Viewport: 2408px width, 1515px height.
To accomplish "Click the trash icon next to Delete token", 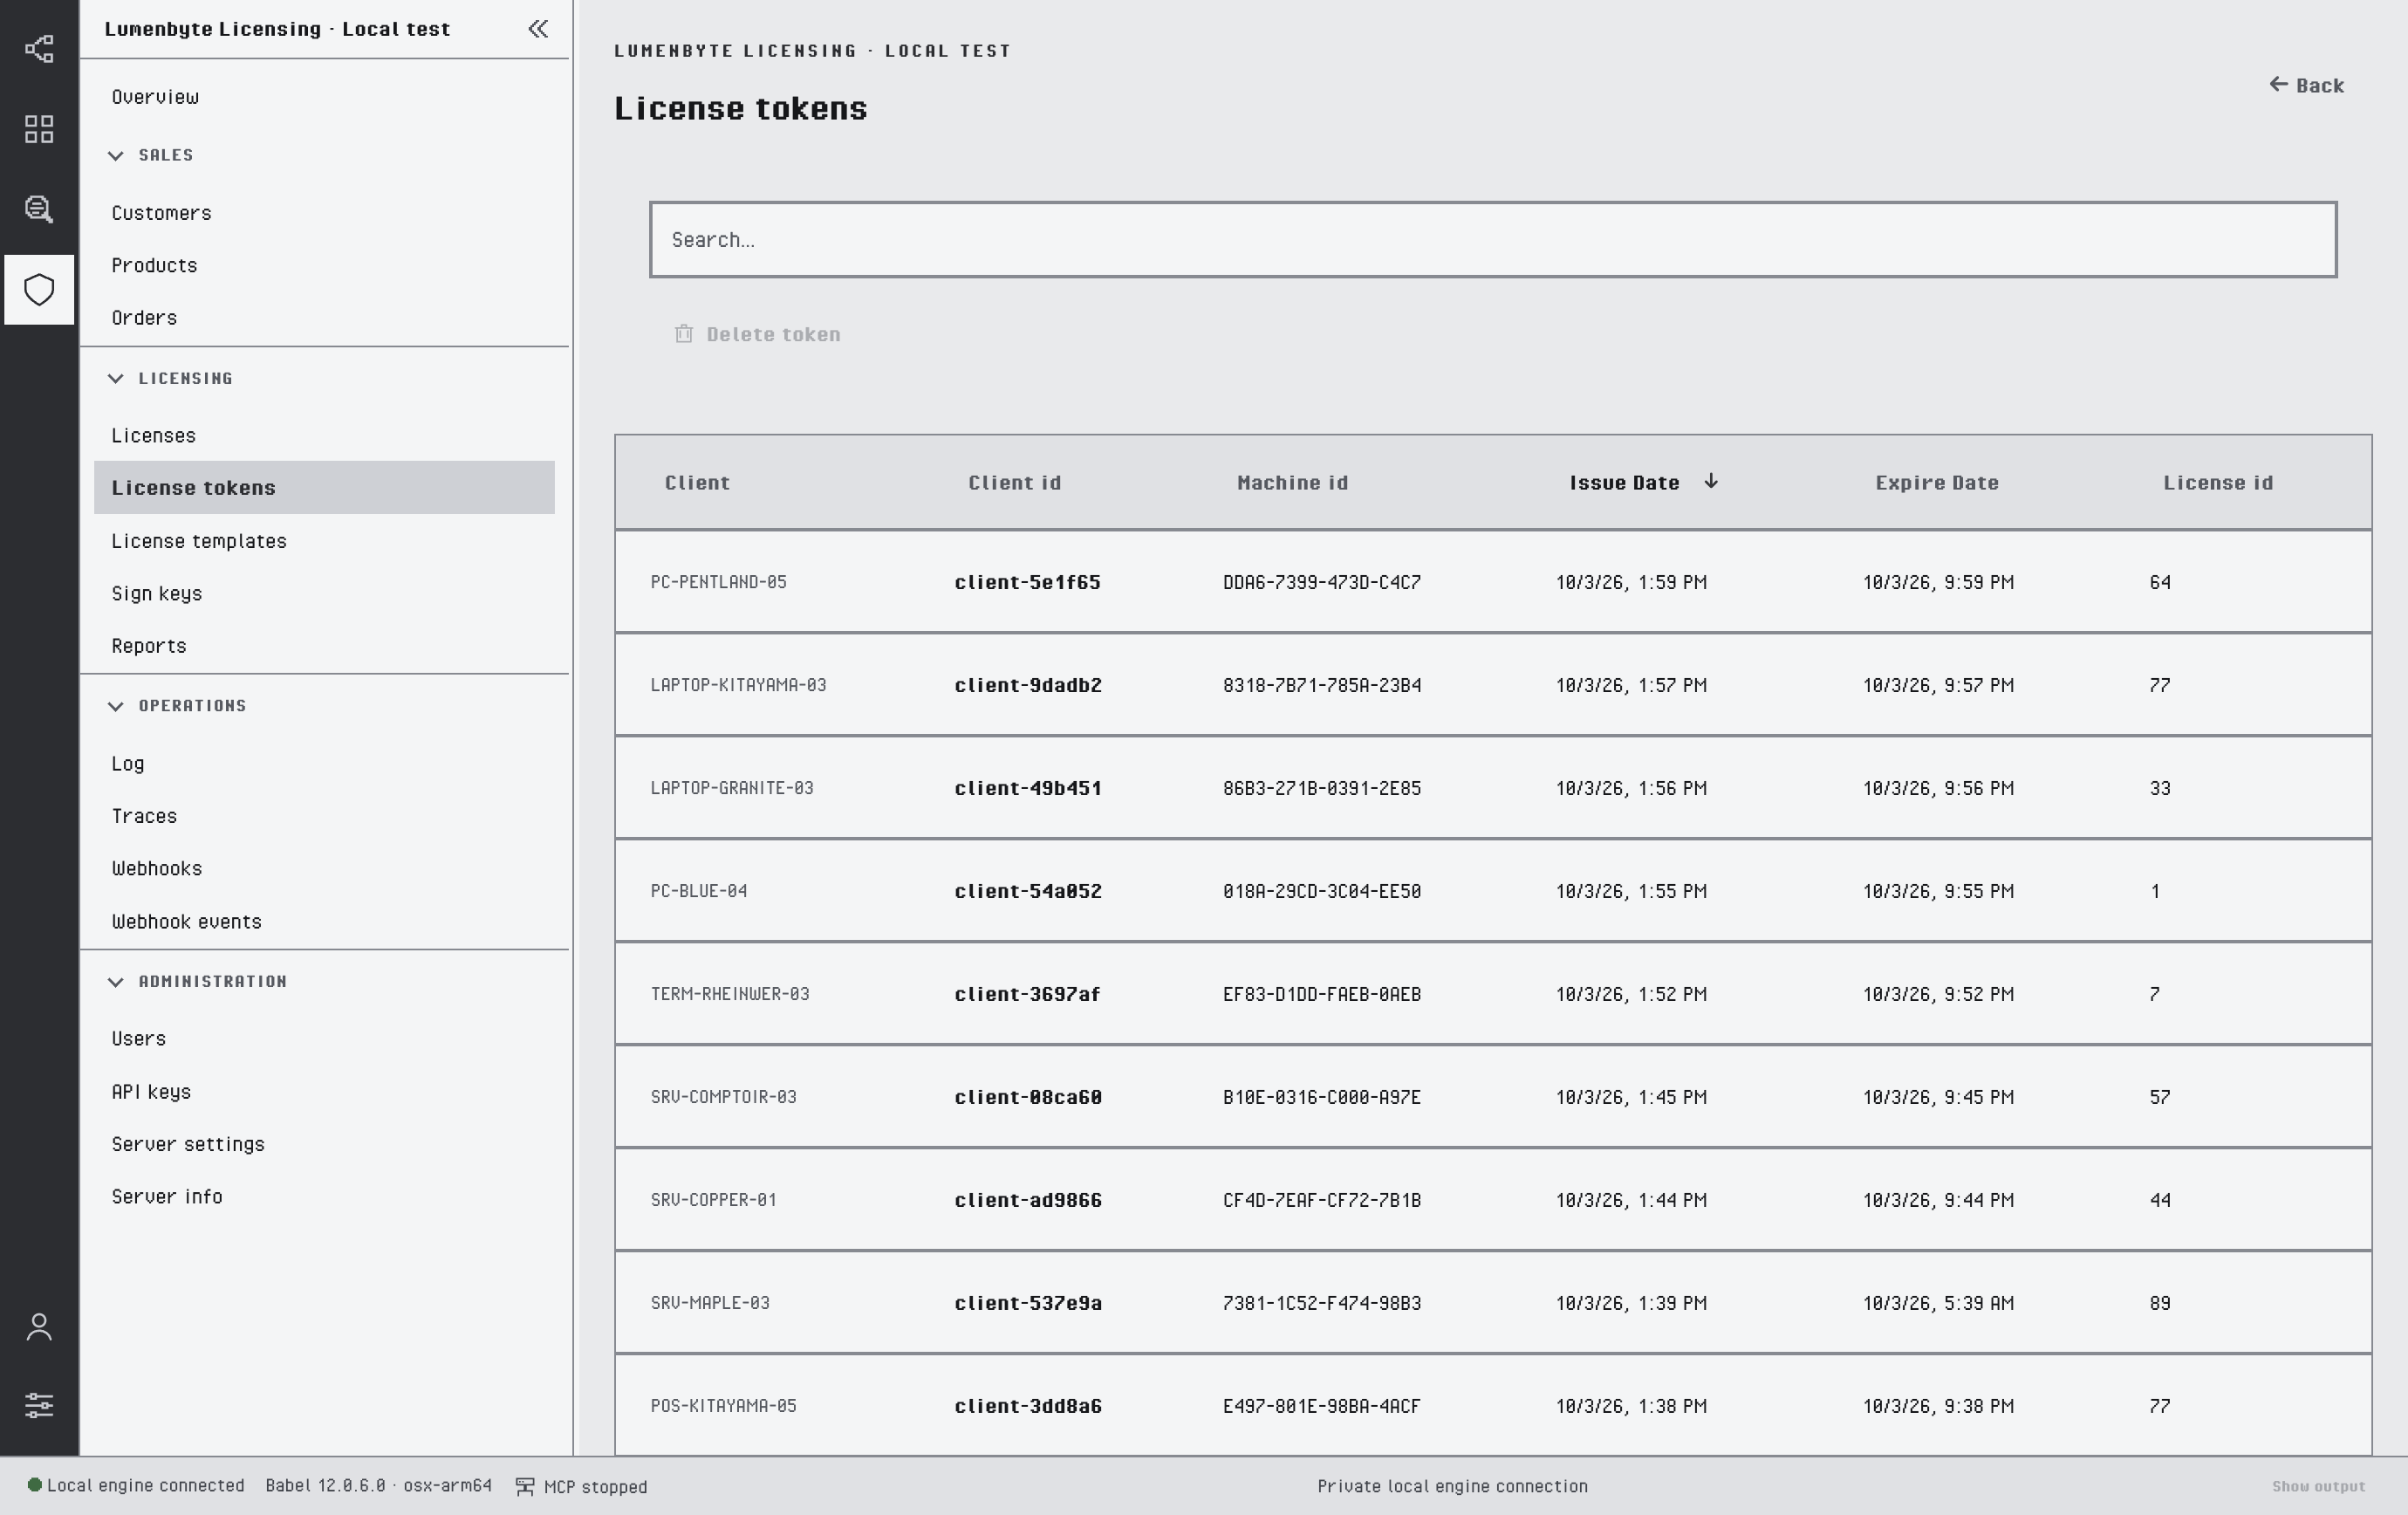I will coord(684,334).
